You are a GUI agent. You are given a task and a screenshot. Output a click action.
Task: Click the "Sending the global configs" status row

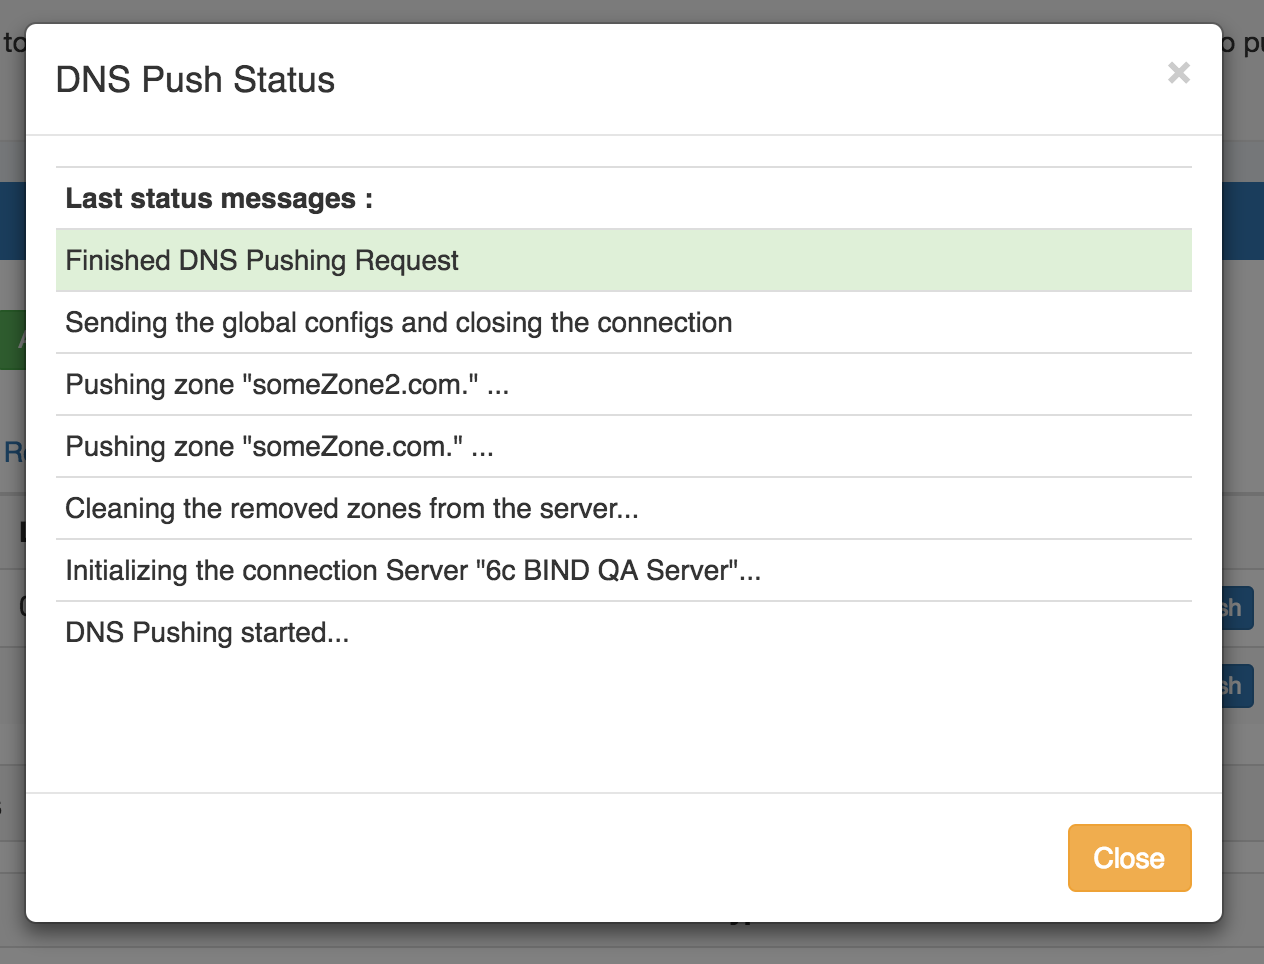click(398, 322)
